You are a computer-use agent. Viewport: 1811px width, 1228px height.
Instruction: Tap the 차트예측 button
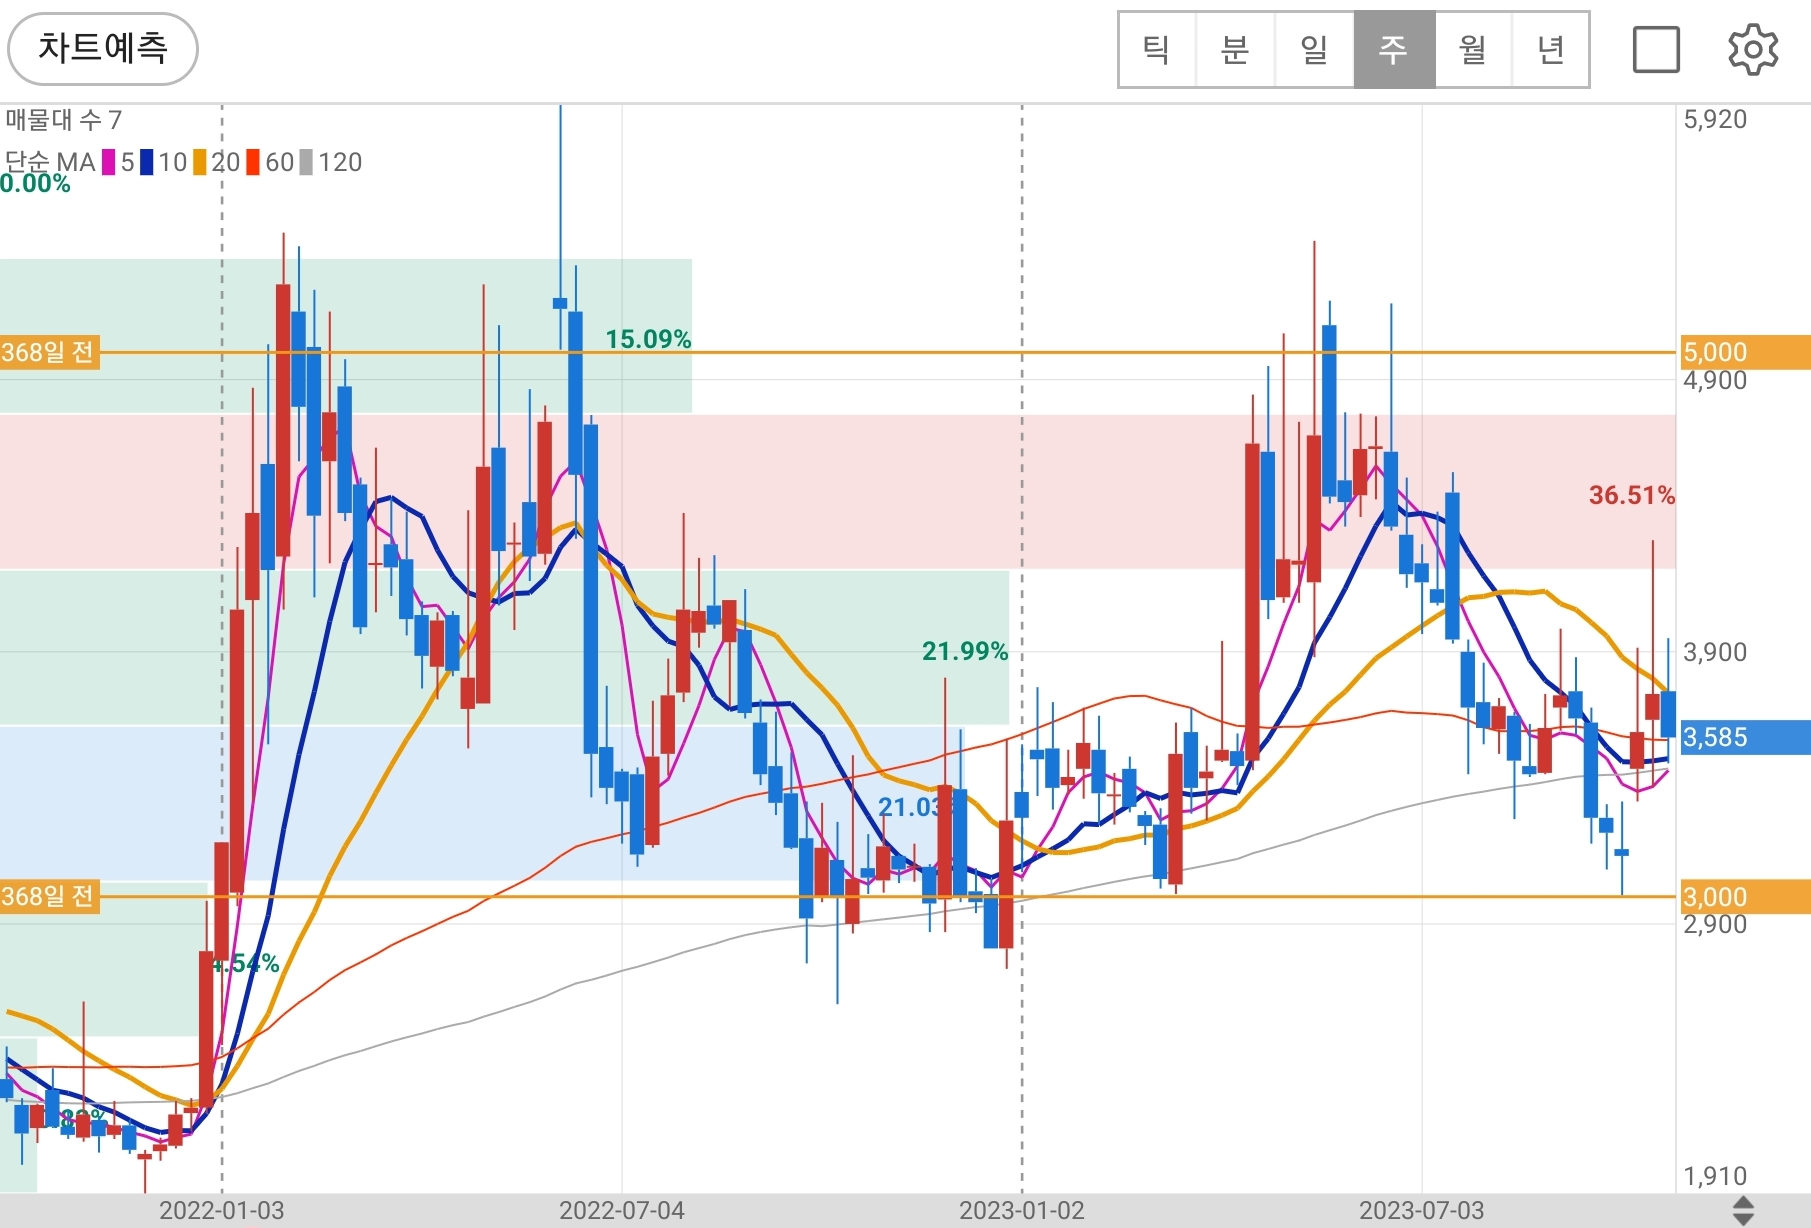[x=103, y=48]
